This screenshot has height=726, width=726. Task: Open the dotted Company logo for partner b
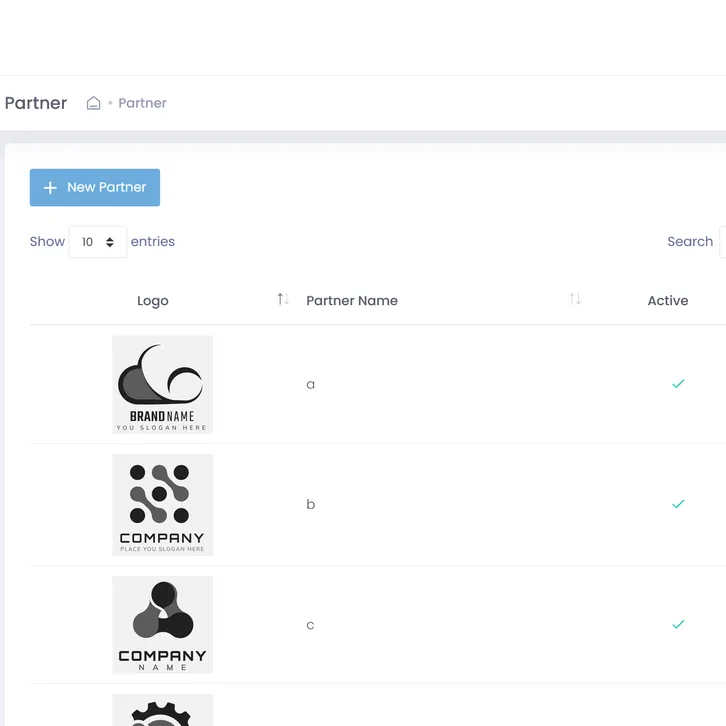162,505
